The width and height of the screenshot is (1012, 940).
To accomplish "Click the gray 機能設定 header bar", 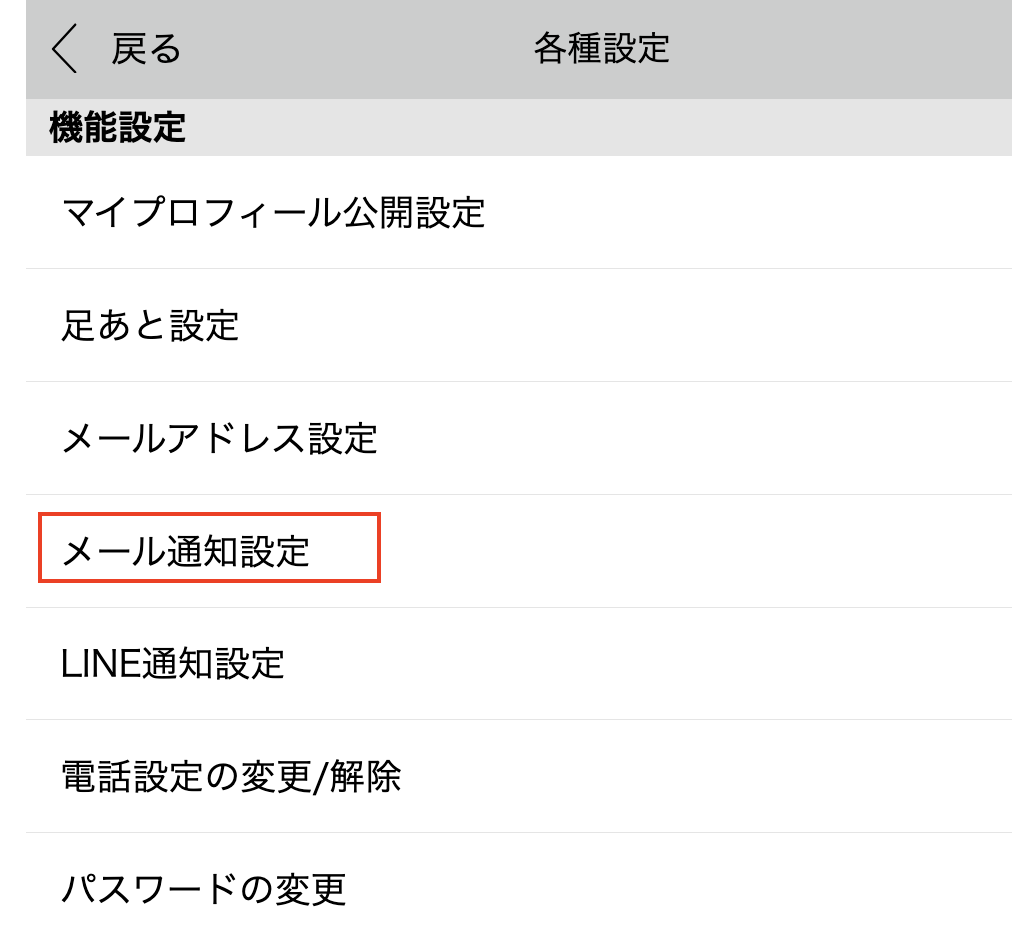I will click(518, 128).
